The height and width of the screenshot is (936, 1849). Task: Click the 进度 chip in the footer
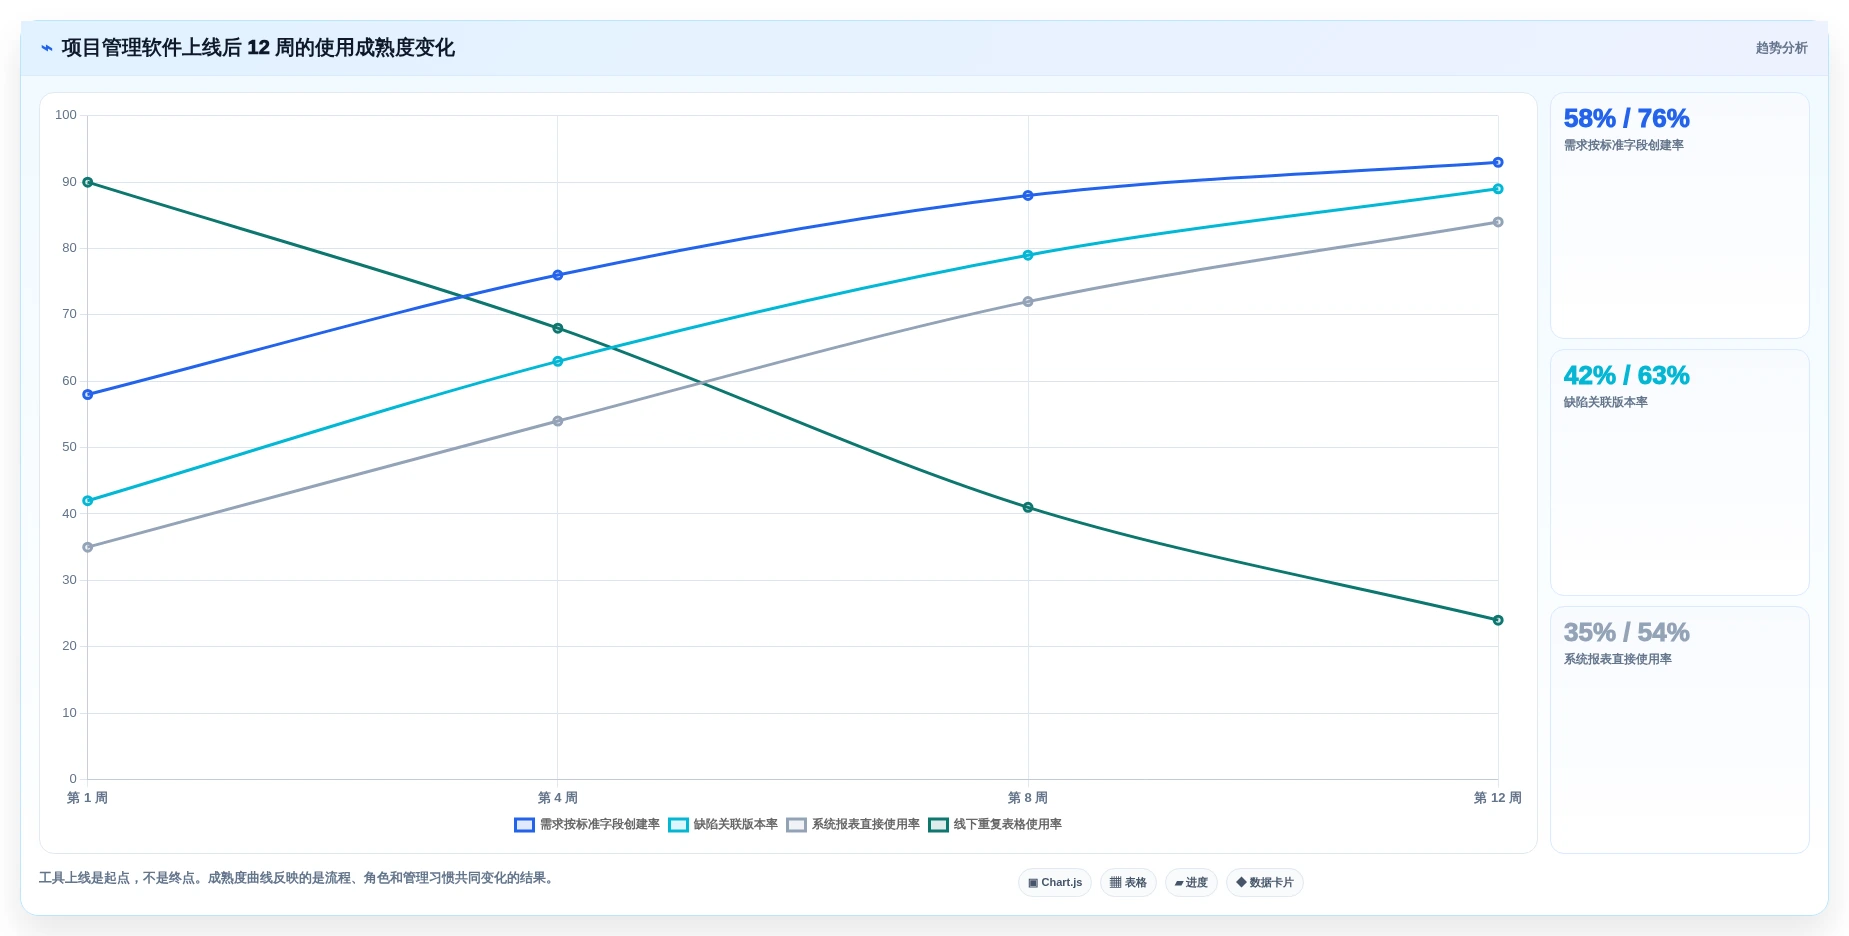[x=1191, y=883]
